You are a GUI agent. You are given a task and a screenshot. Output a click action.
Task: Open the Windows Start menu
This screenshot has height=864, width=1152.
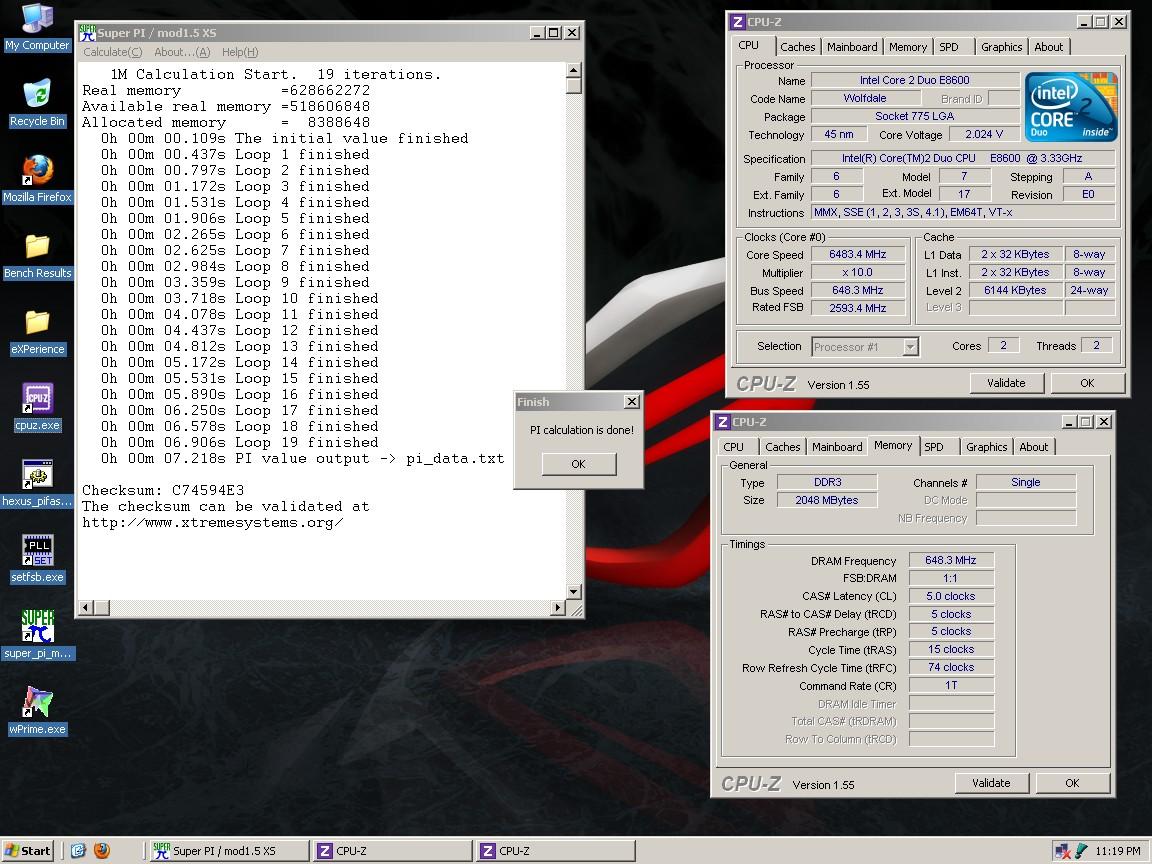(x=28, y=851)
